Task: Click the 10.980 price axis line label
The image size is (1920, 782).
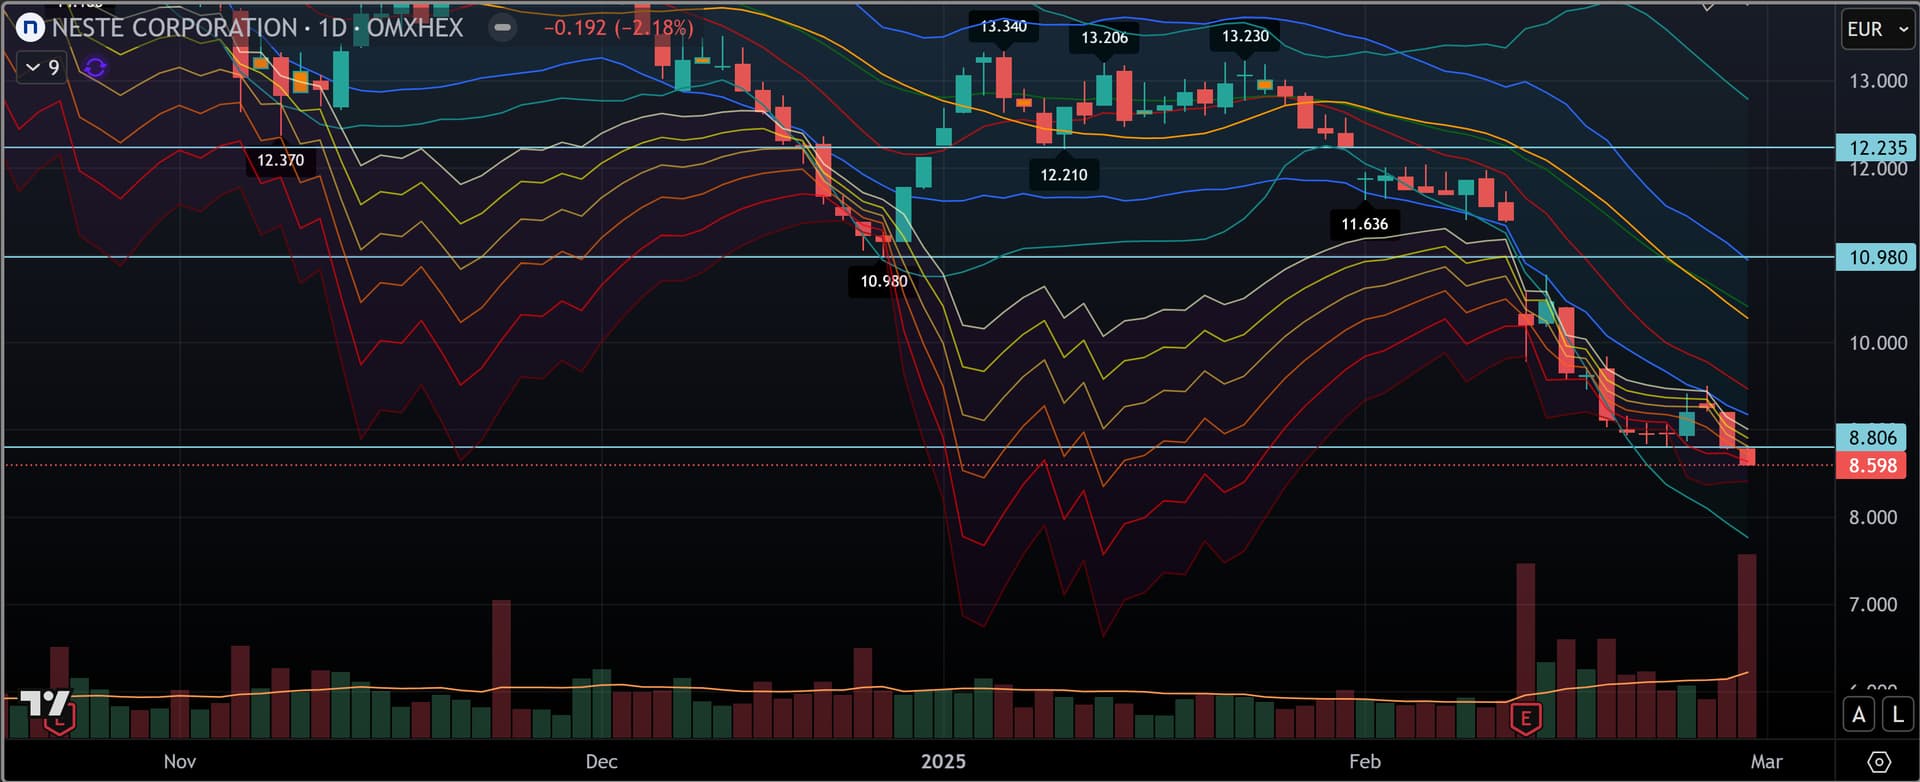Action: tap(1877, 258)
